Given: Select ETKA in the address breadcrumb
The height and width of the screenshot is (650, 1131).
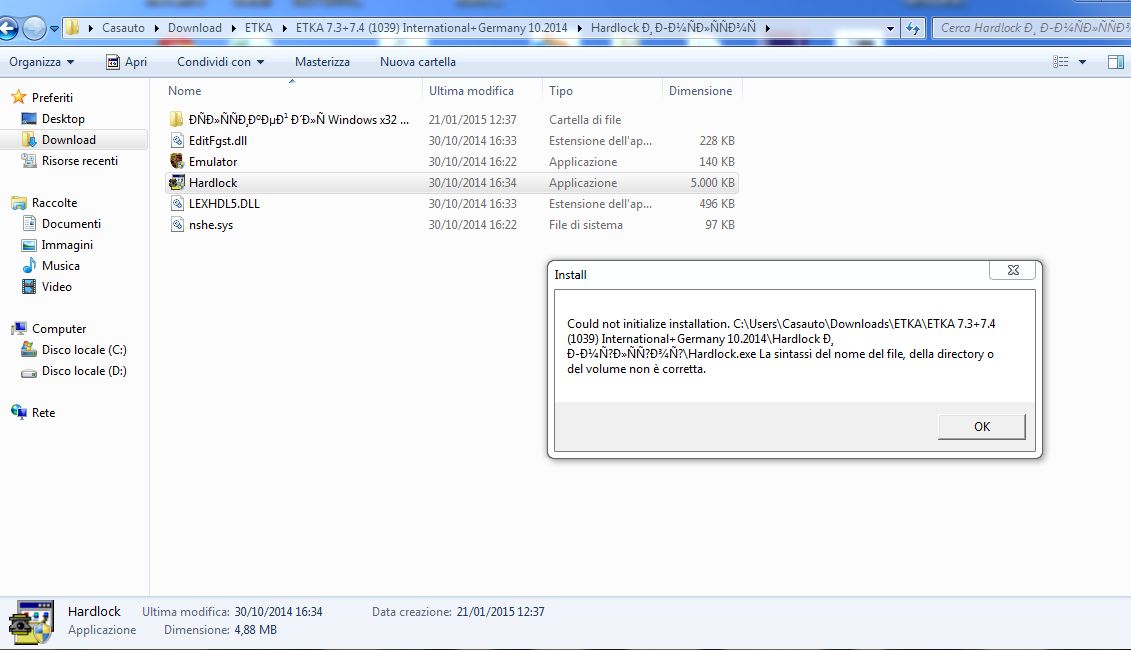Looking at the screenshot, I should coord(258,28).
